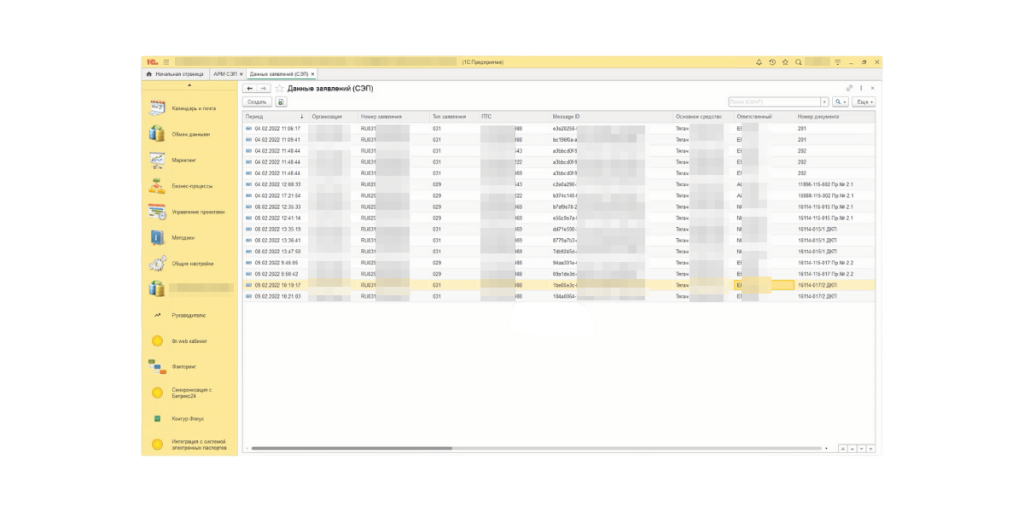The image size is (1024, 512).
Task: Open the Календарь и почта section
Action: (192, 108)
